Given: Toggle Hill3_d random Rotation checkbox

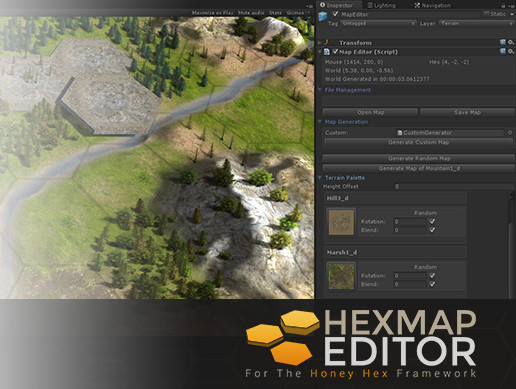Looking at the screenshot, I should [x=432, y=221].
